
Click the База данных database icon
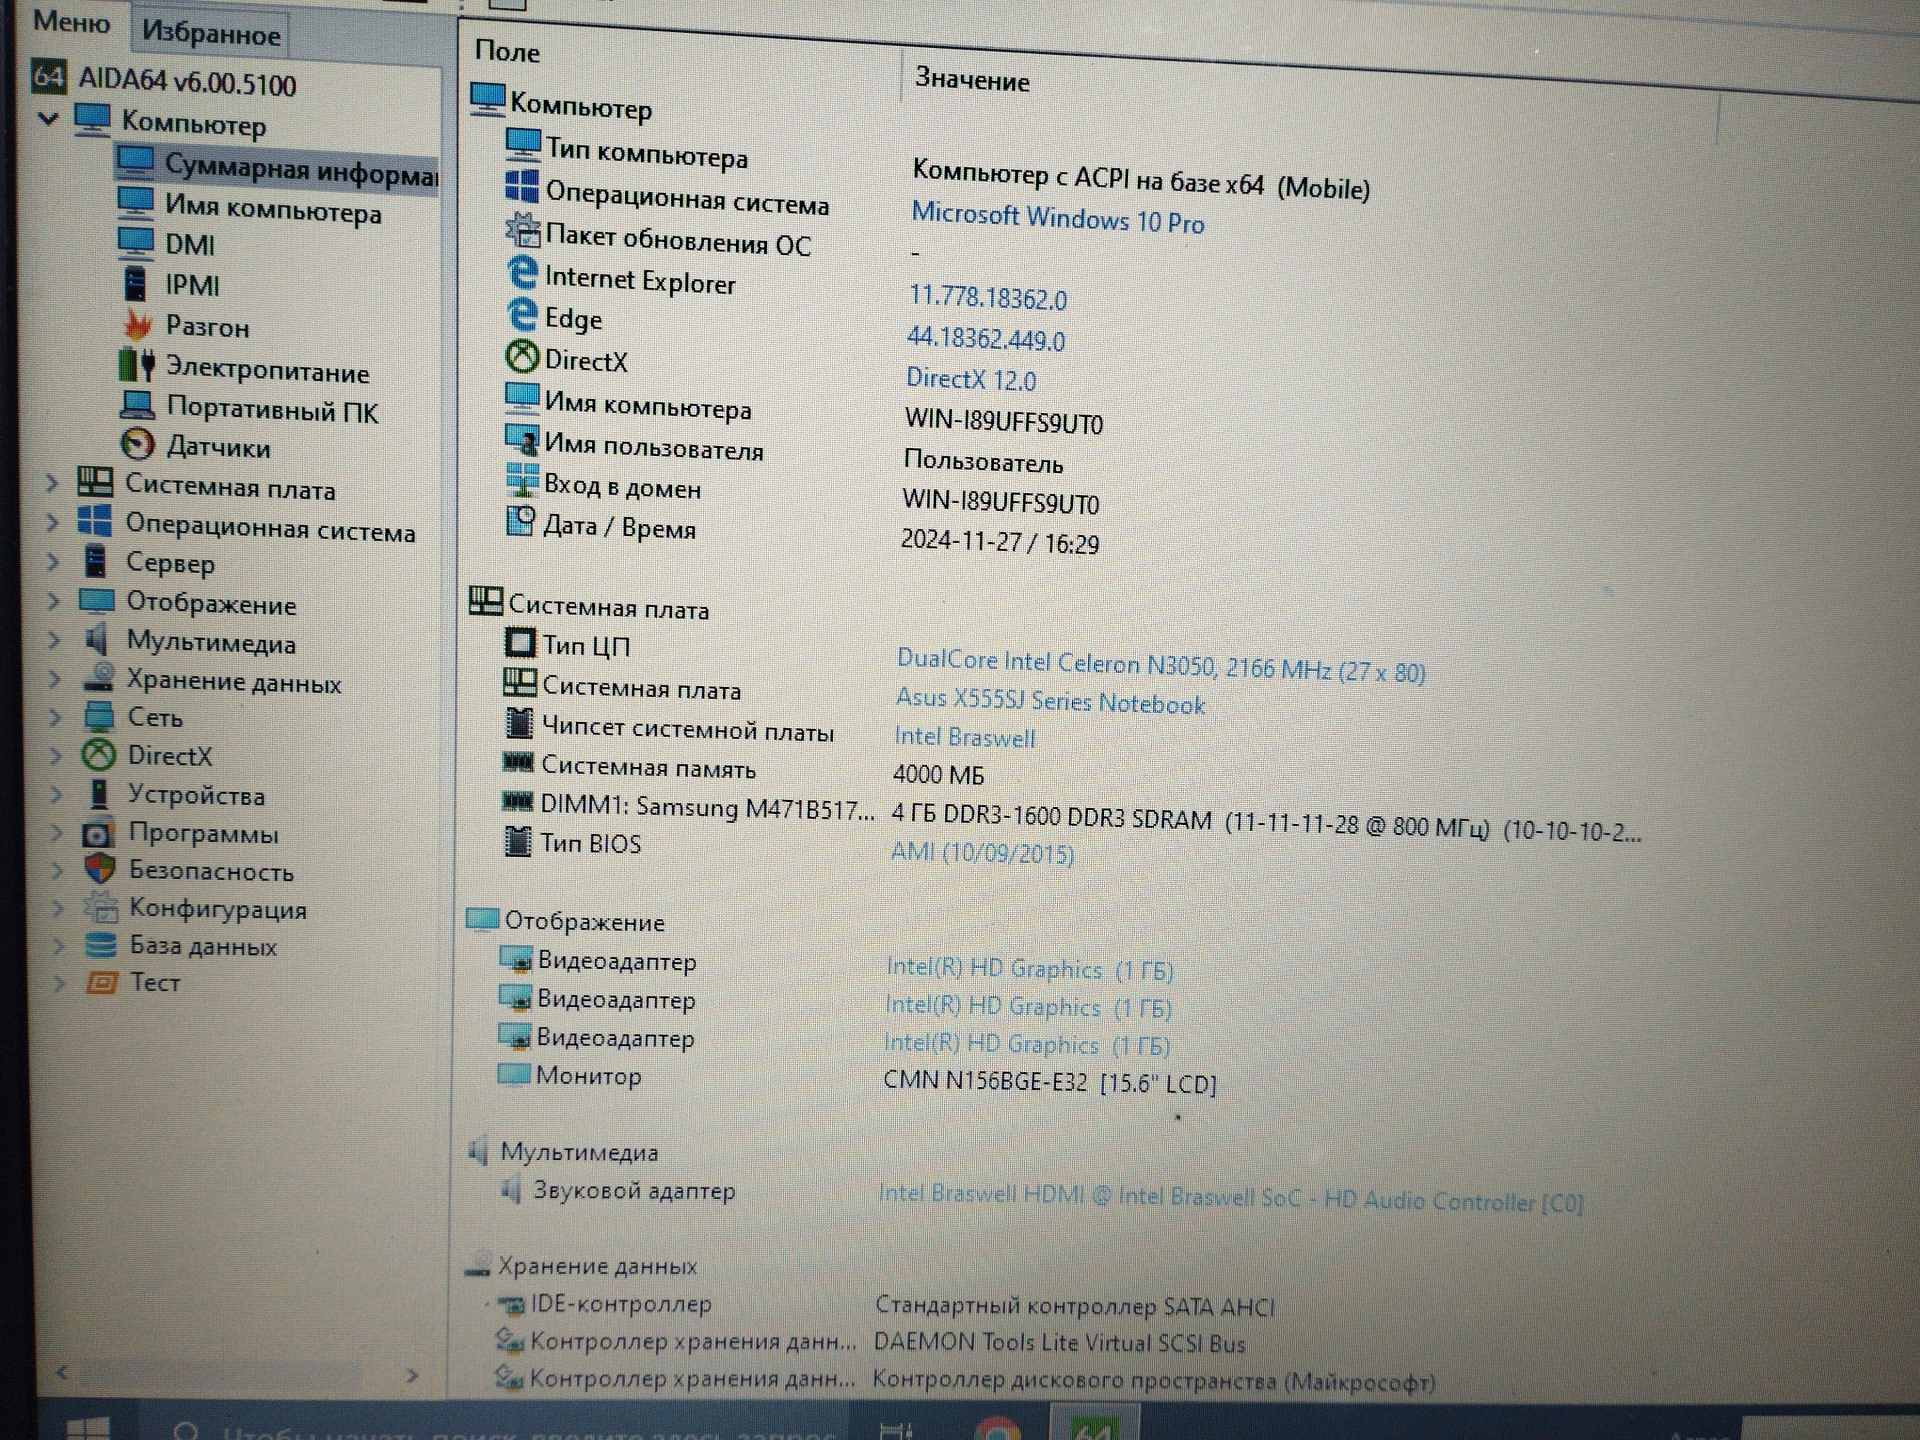coord(100,944)
